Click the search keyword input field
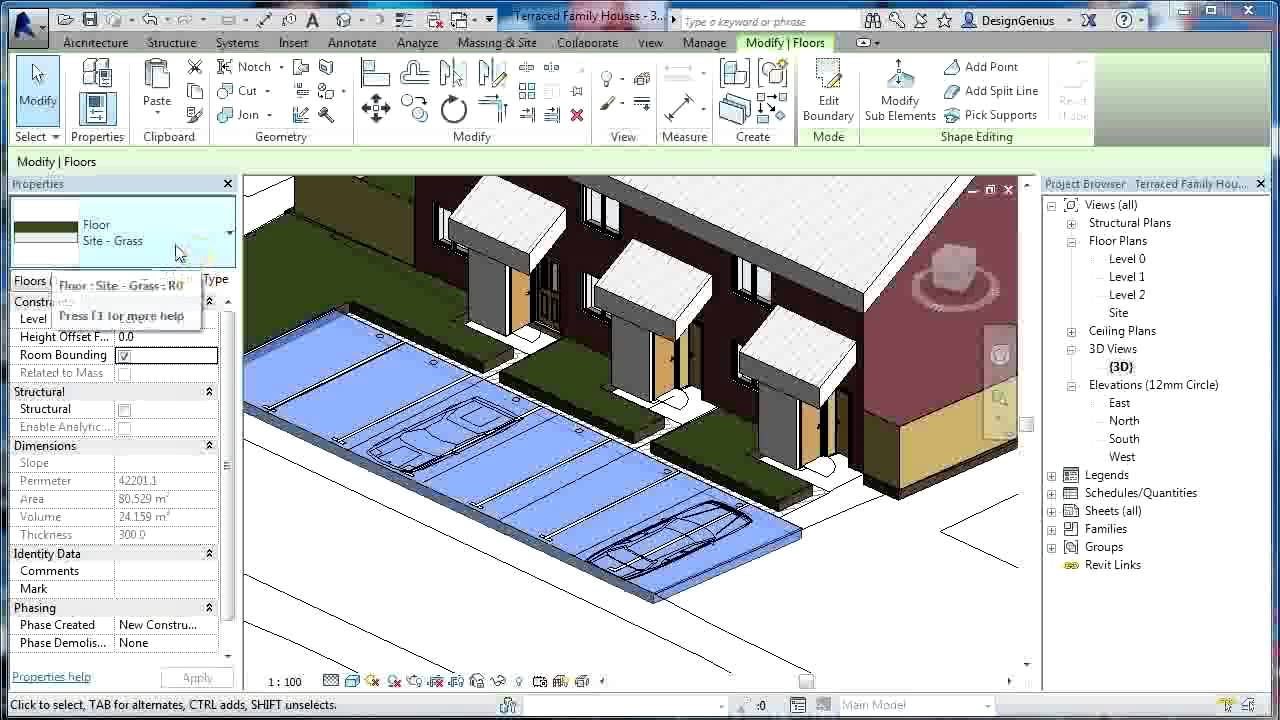 (x=768, y=21)
